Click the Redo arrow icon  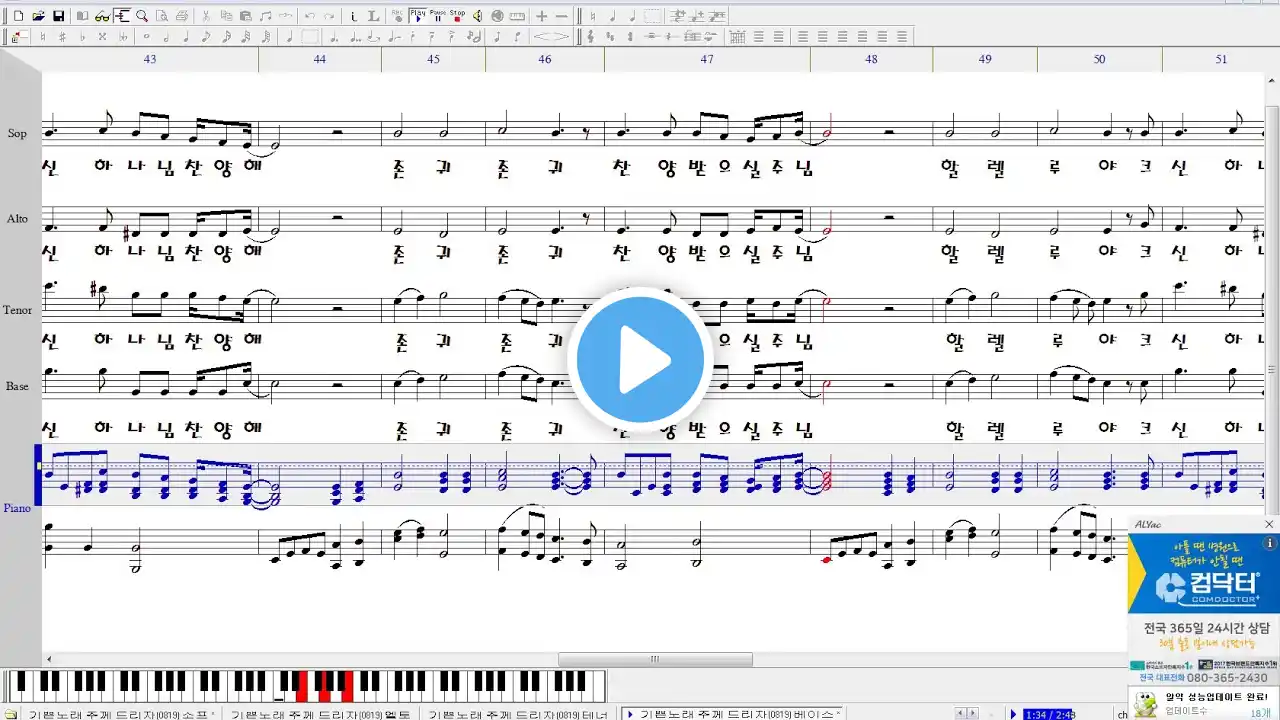click(x=329, y=16)
